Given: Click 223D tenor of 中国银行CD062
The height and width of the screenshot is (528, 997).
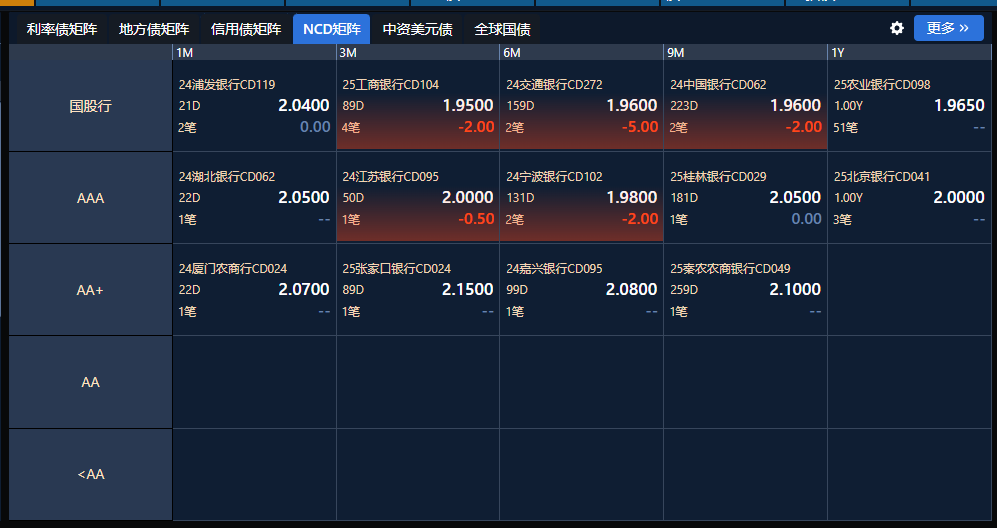Looking at the screenshot, I should pos(684,106).
